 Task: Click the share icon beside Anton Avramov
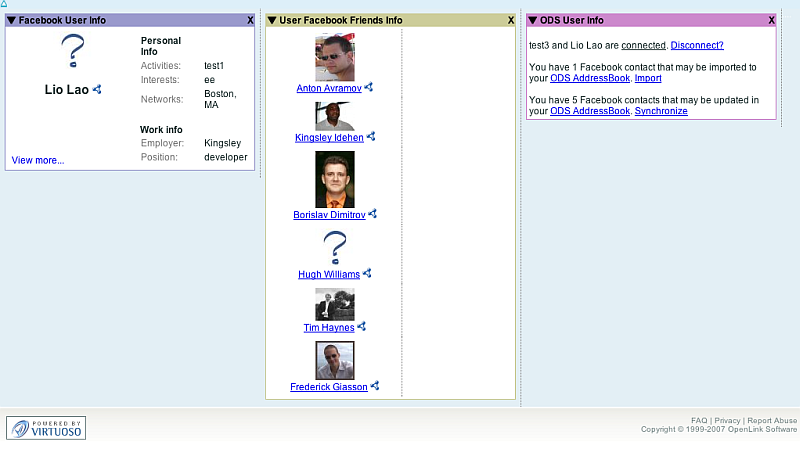tap(369, 87)
